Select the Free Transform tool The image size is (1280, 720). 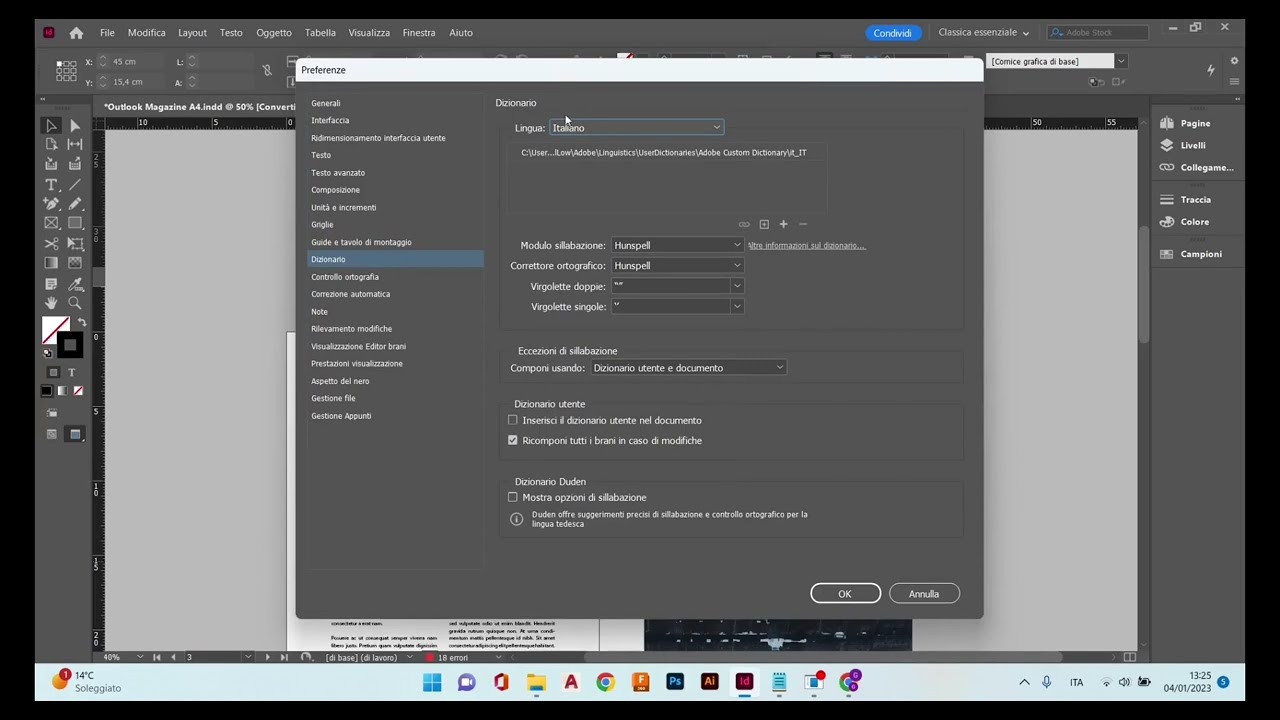[75, 244]
